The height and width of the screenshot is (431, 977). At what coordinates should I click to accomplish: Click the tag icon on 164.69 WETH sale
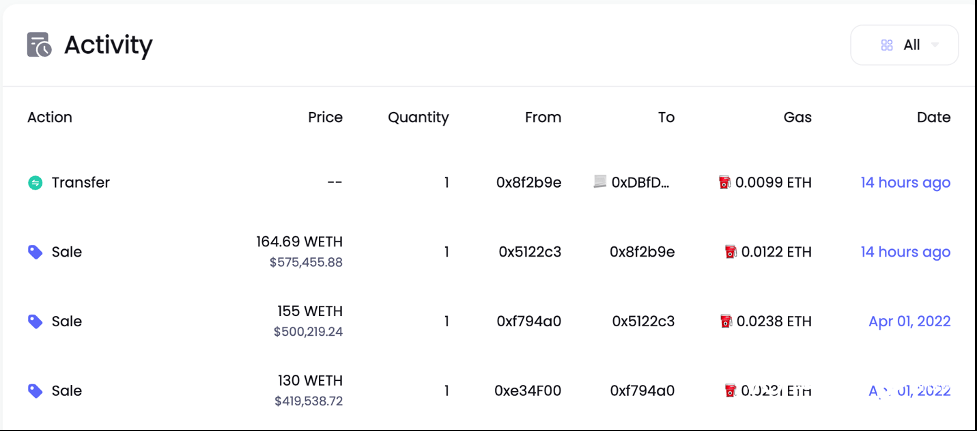35,253
